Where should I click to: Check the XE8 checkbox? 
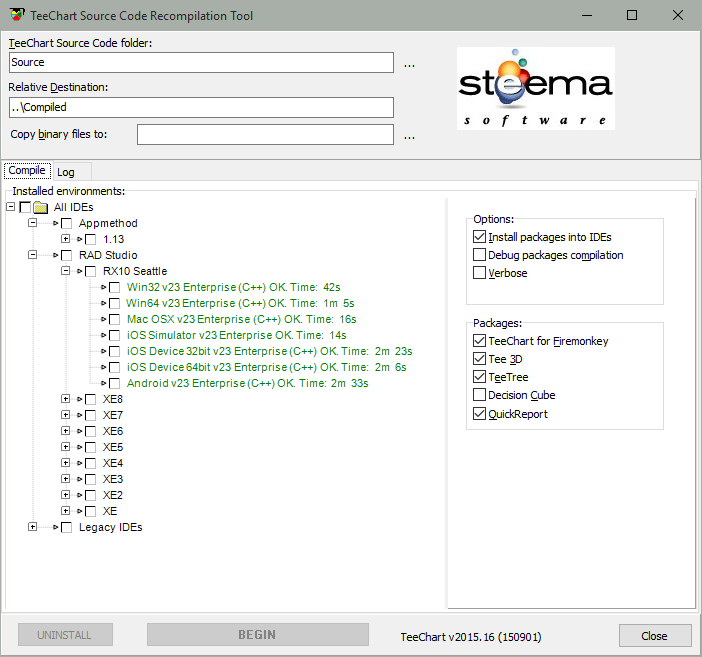pyautogui.click(x=90, y=399)
